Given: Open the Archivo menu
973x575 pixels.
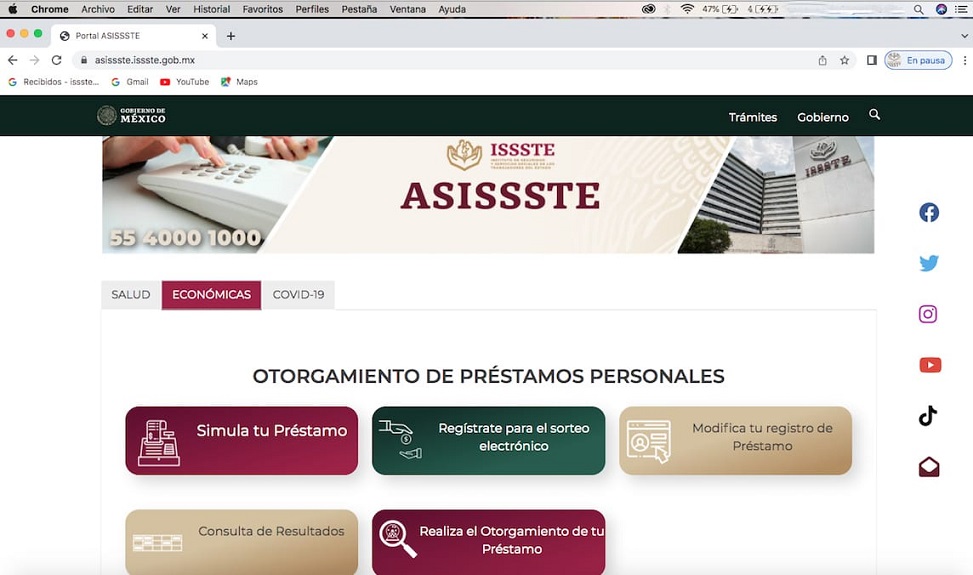Looking at the screenshot, I should 98,9.
